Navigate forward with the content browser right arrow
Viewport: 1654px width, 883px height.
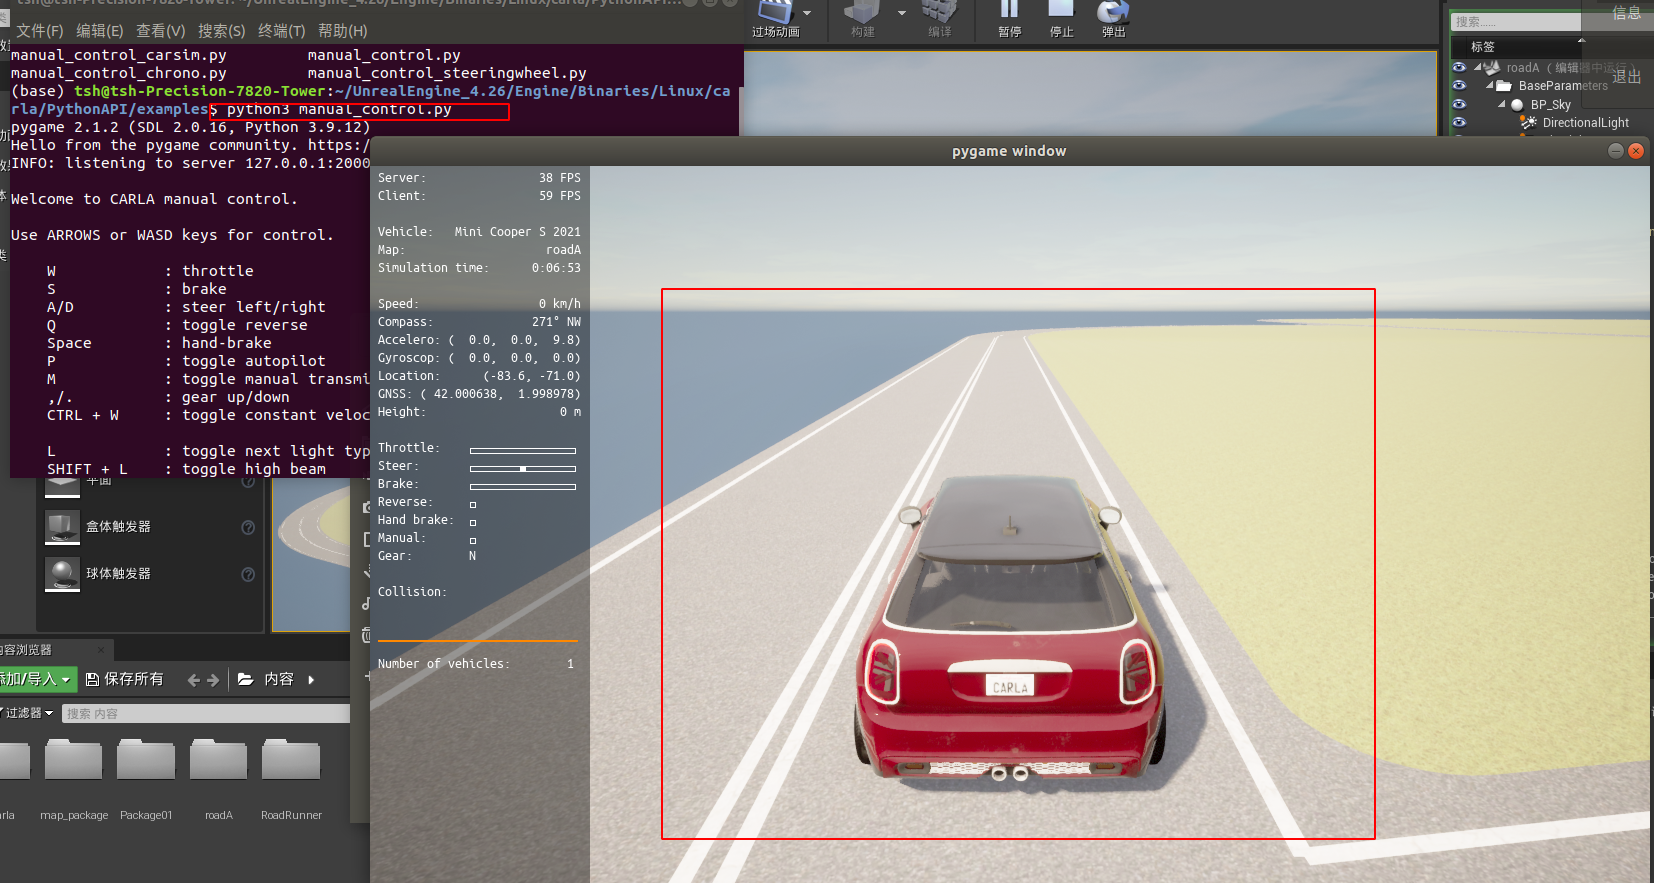(x=212, y=680)
